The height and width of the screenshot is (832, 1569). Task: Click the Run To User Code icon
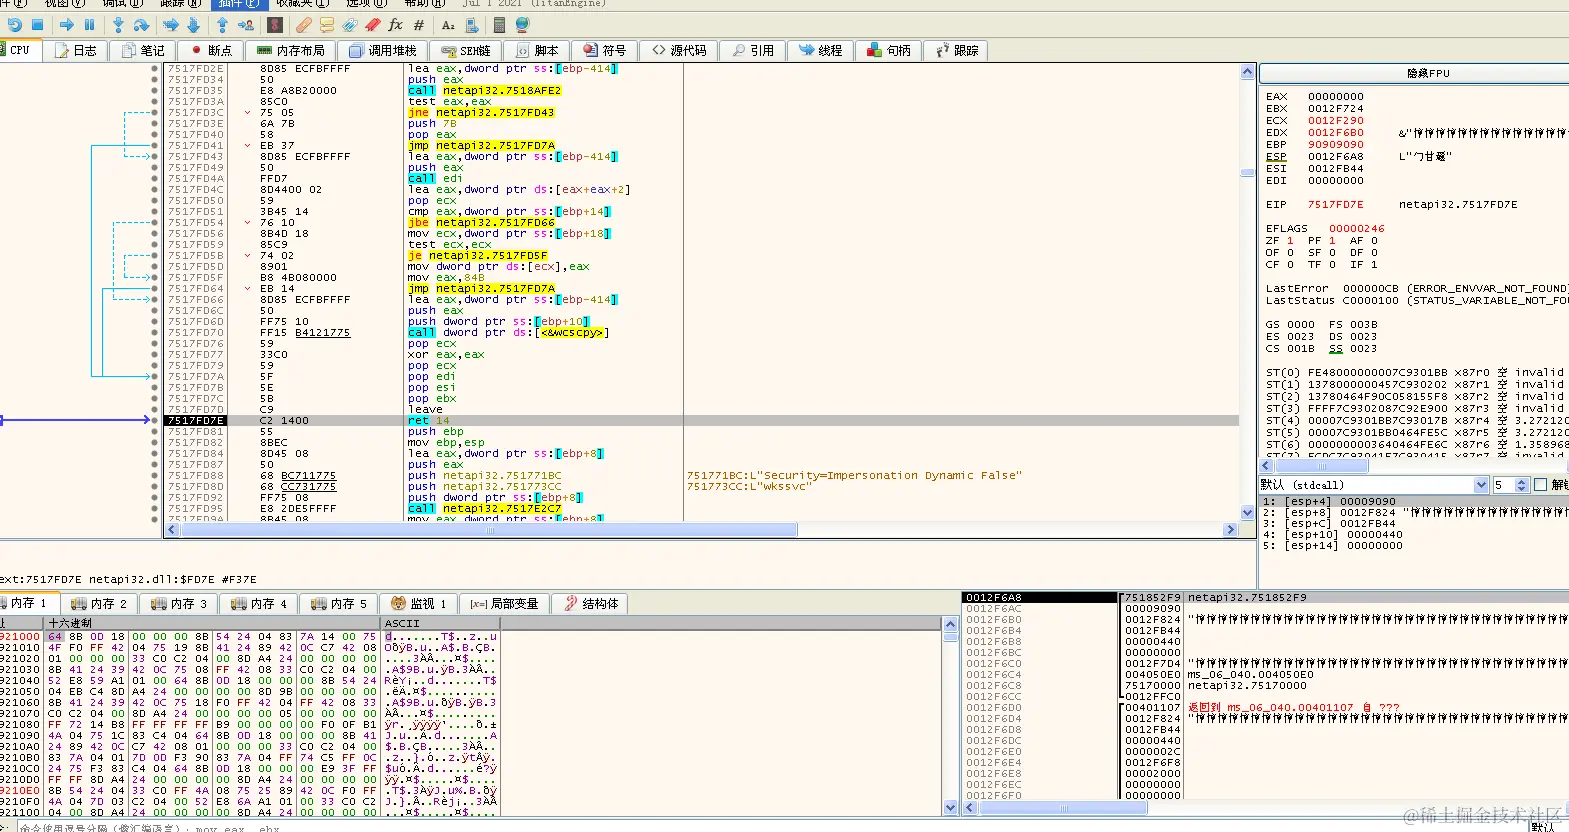pos(245,25)
